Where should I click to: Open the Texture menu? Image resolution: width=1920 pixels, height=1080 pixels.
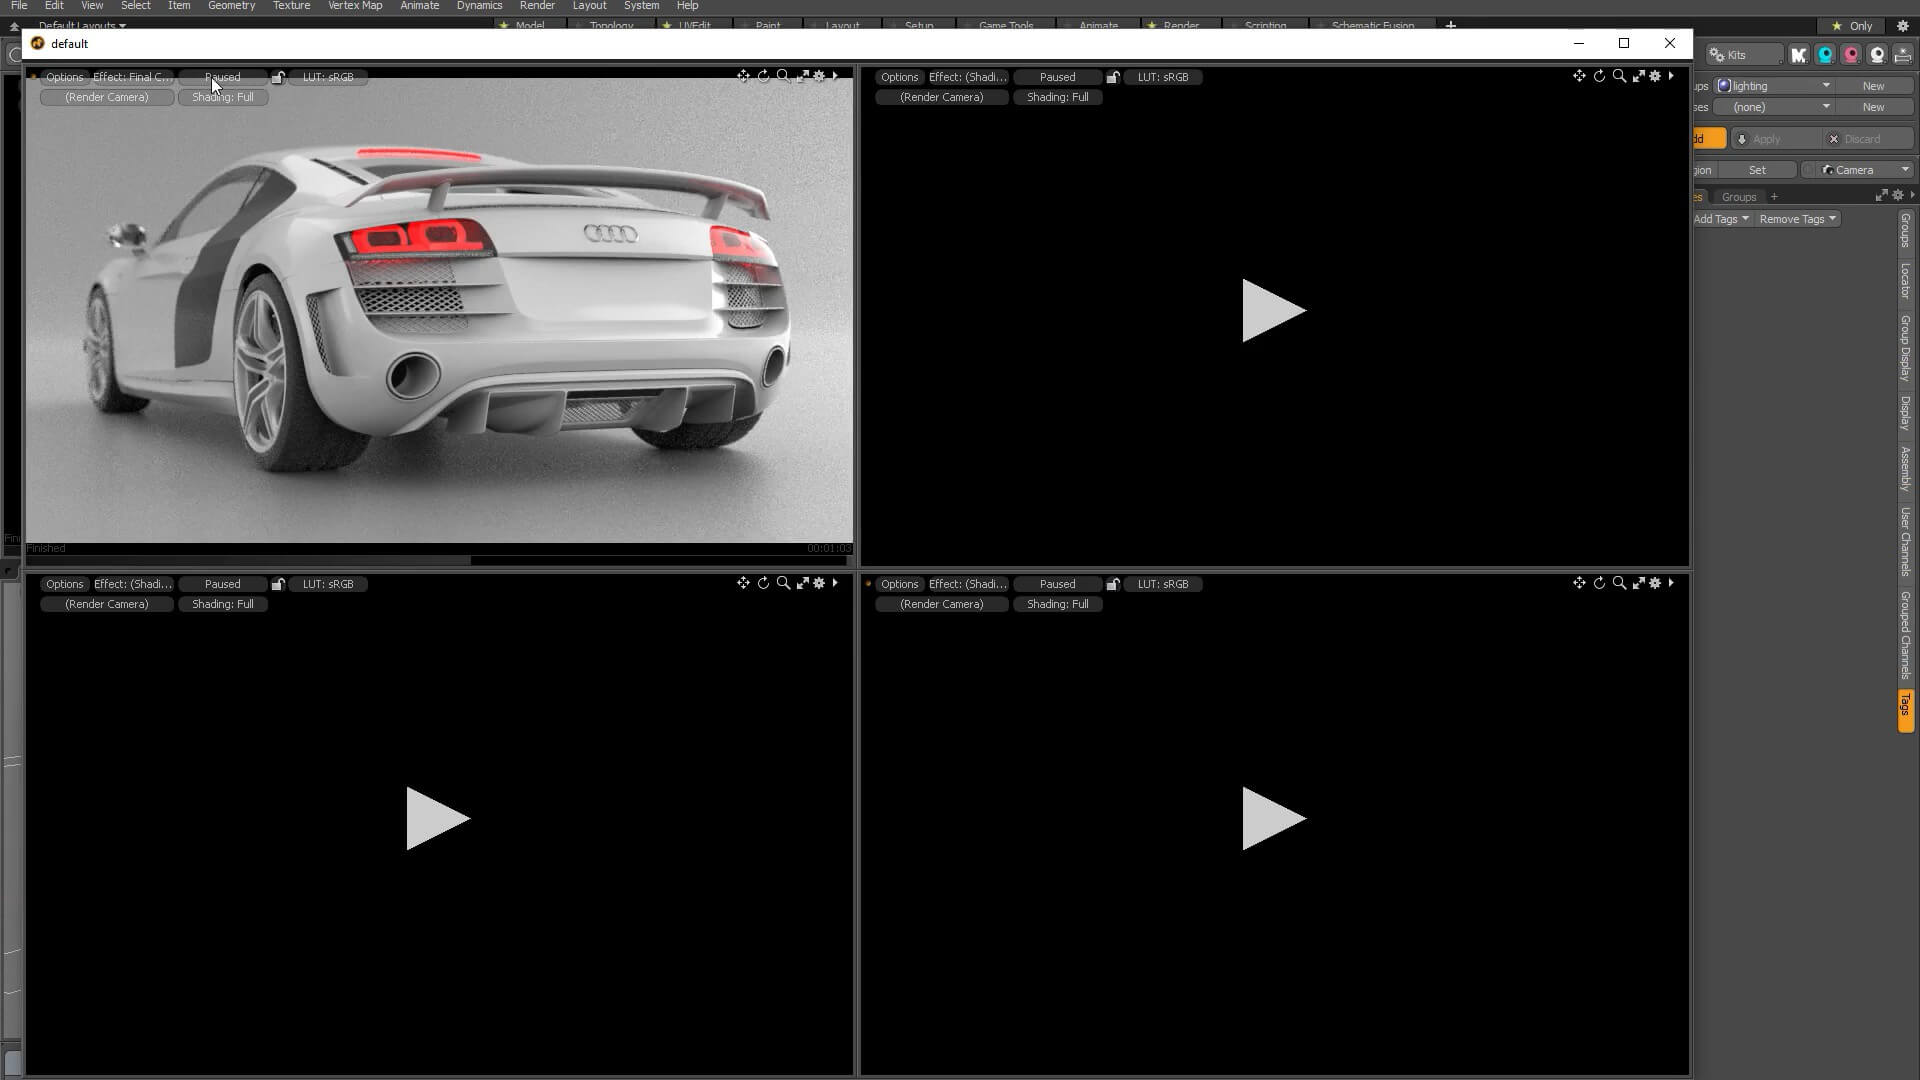(x=291, y=6)
